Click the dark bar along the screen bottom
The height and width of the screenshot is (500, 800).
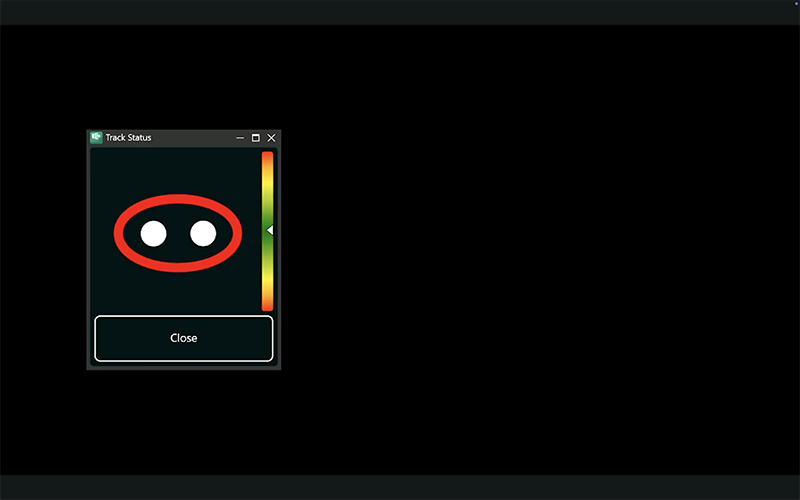pos(400,487)
